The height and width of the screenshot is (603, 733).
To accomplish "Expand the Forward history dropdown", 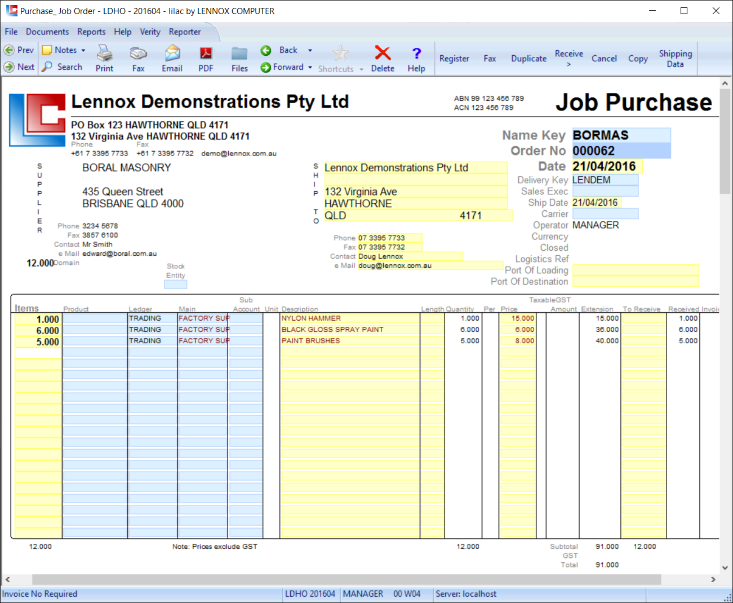I will (x=310, y=67).
